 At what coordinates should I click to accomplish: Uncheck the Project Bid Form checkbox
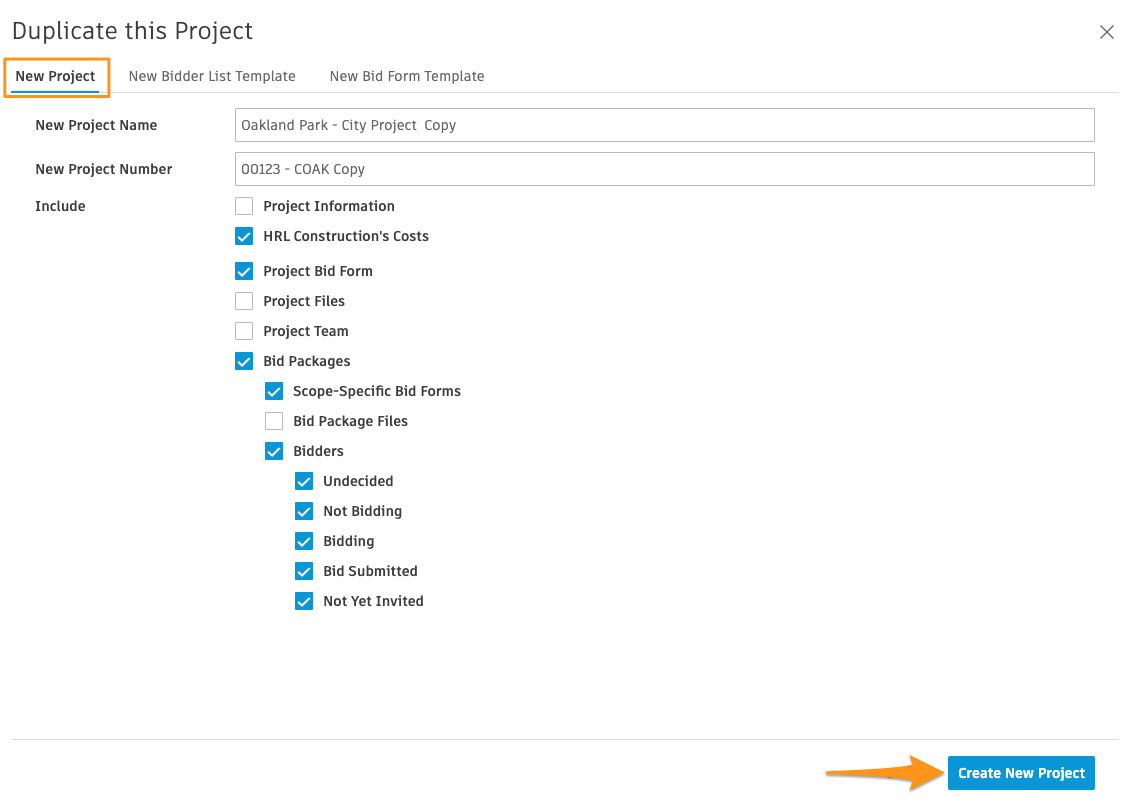coord(244,271)
